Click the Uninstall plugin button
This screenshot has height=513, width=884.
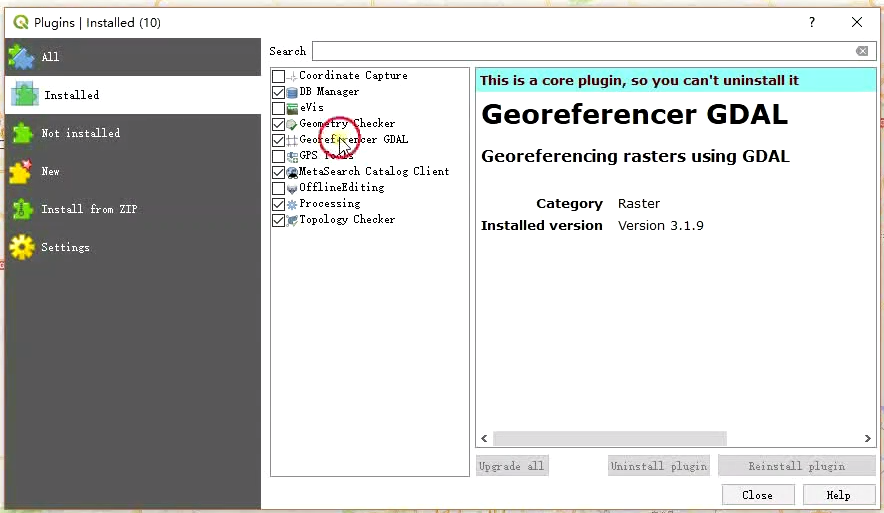click(658, 466)
